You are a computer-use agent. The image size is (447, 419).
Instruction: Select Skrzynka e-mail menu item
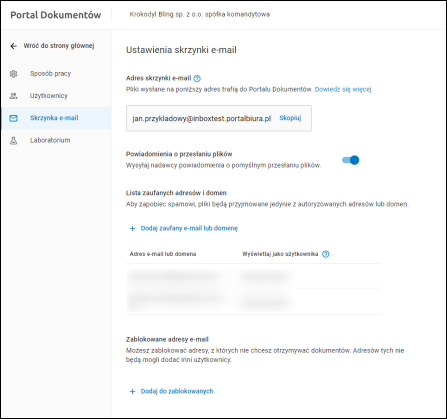56,118
